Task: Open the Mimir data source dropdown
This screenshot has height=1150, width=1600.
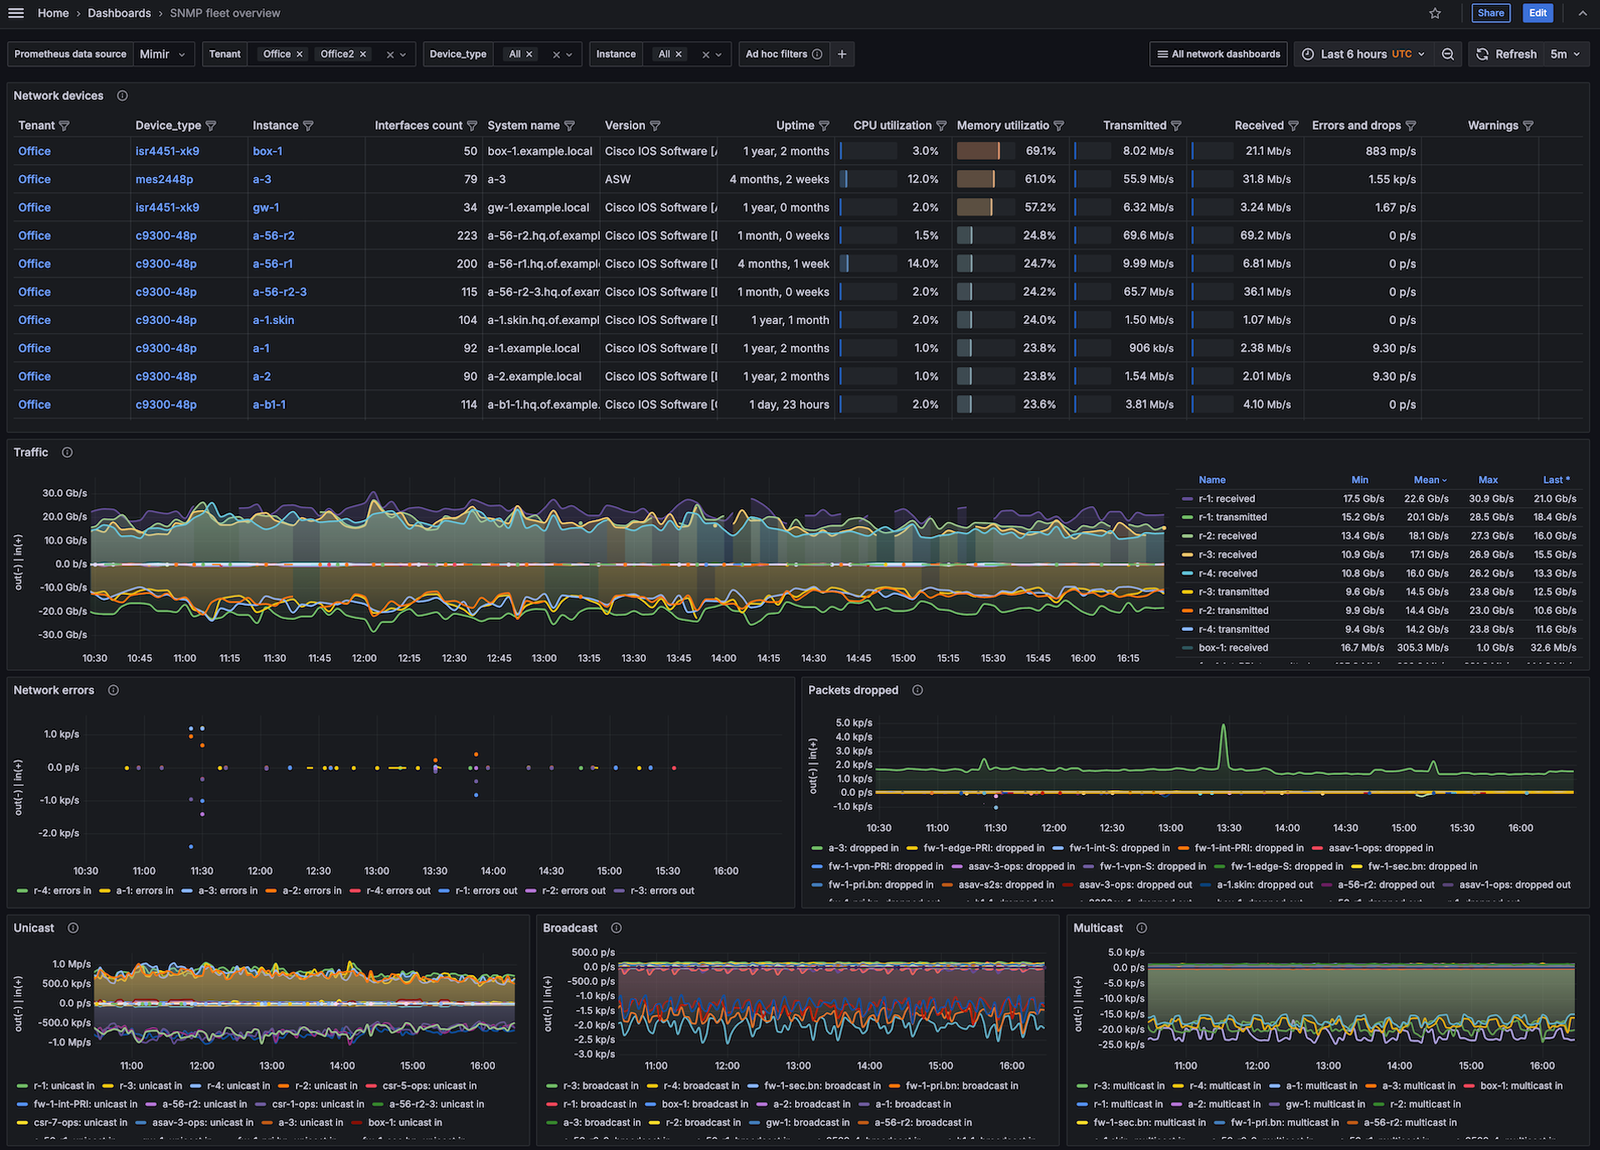Action: tap(162, 54)
